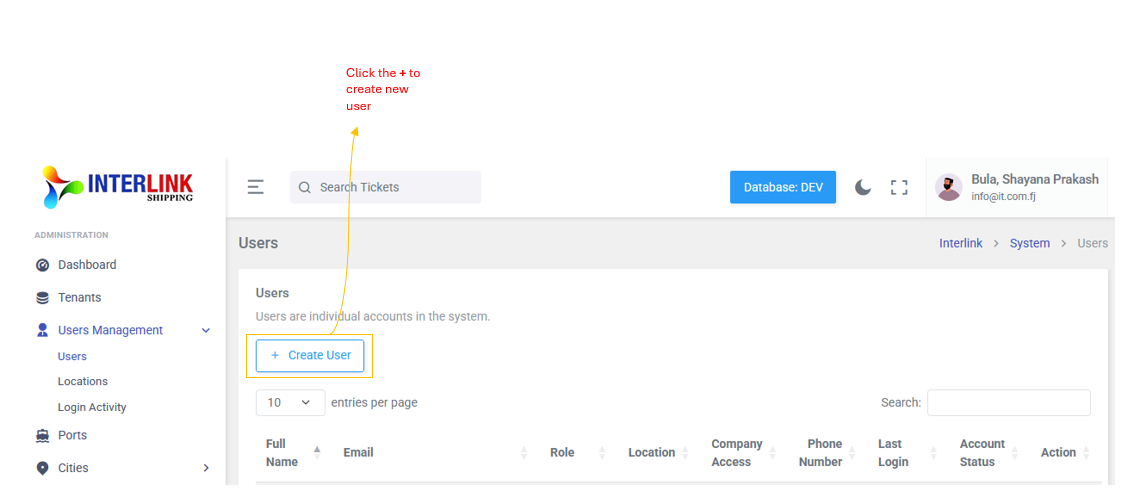Expand the Cities submenu chevron
1139x501 pixels.
(206, 468)
